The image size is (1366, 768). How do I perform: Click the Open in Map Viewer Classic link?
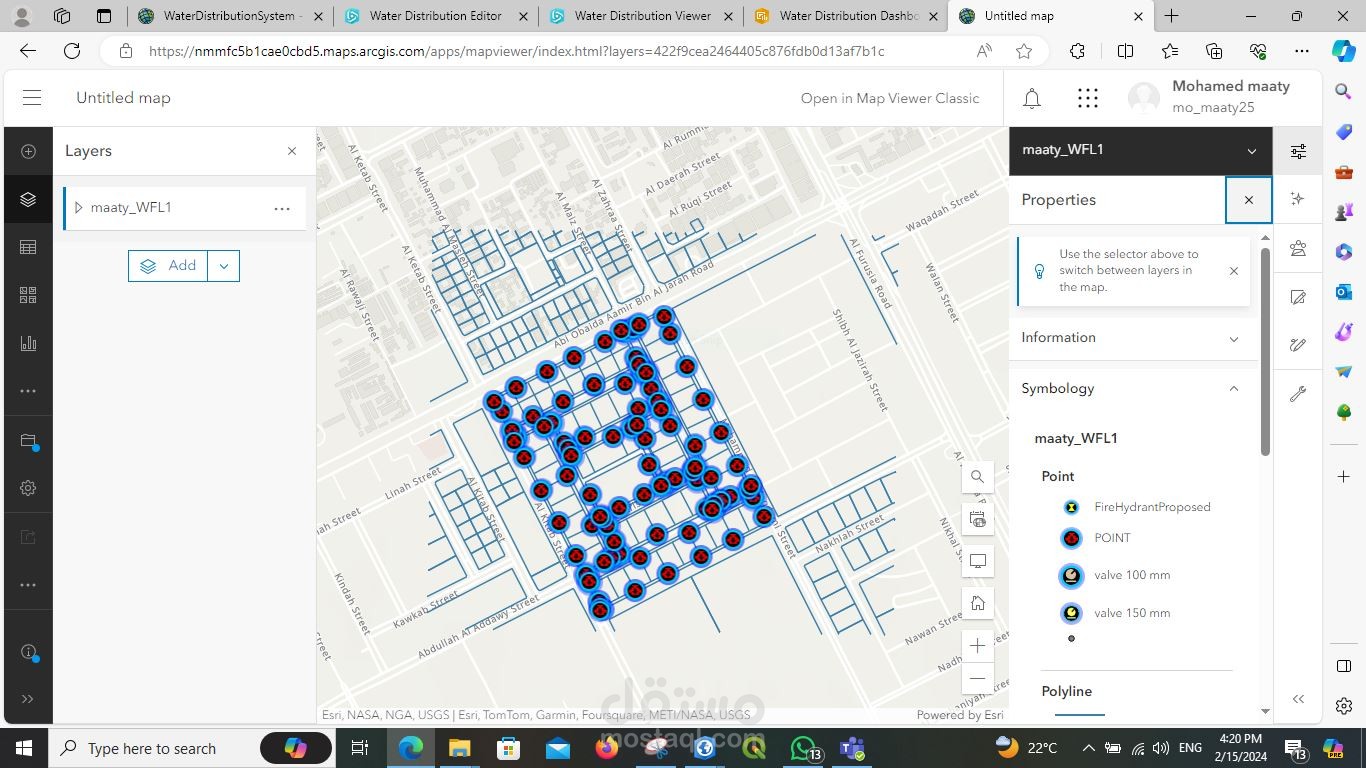pos(890,98)
